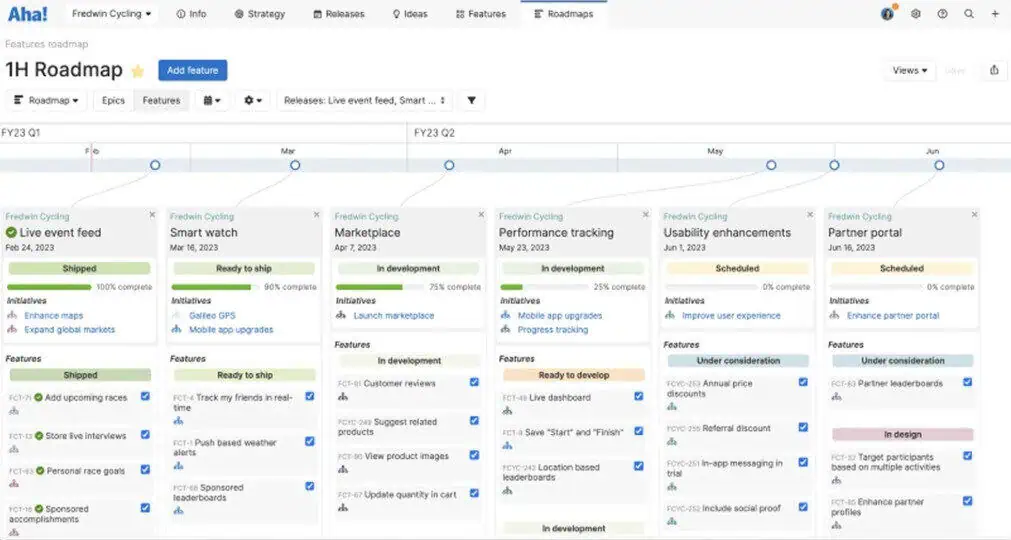Open the Views dropdown
Screen dimensions: 1011x540
pos(910,70)
